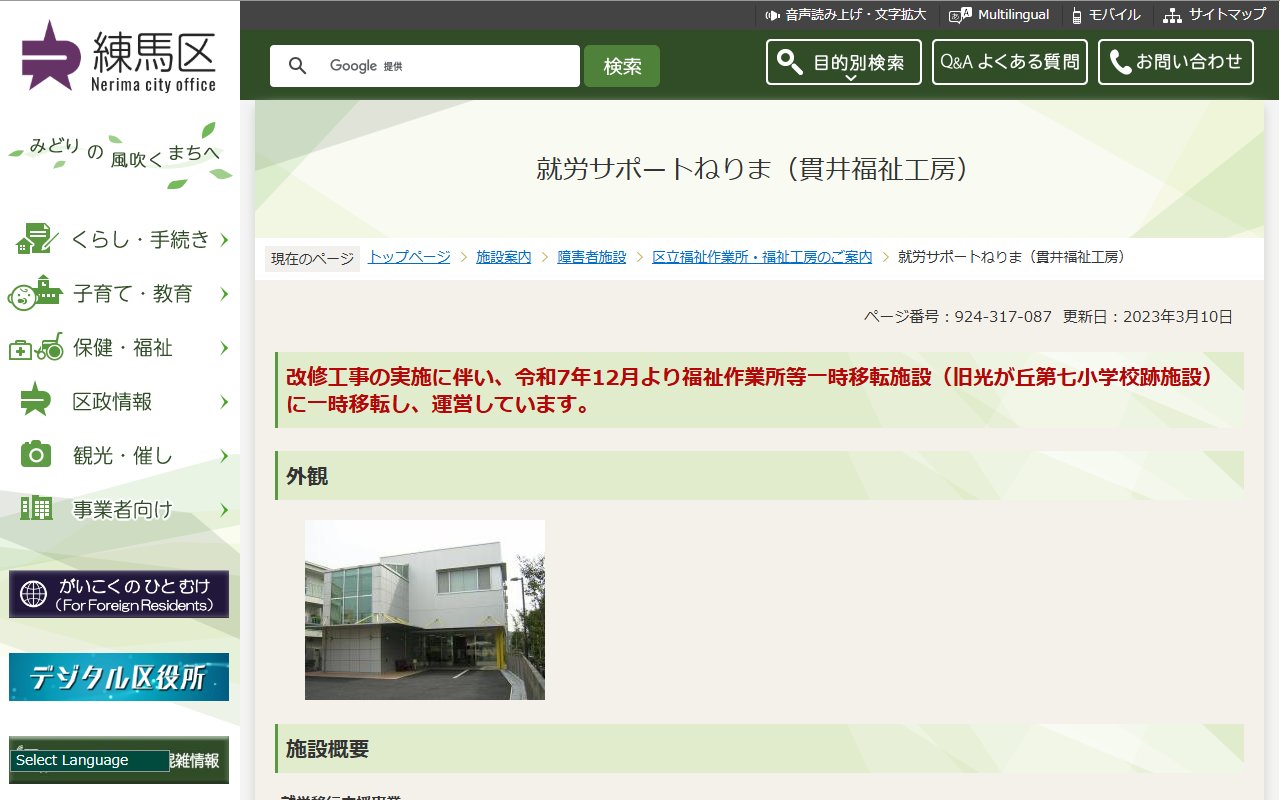
Task: Click the くらし・手続き house and pencil icon
Action: 35,239
